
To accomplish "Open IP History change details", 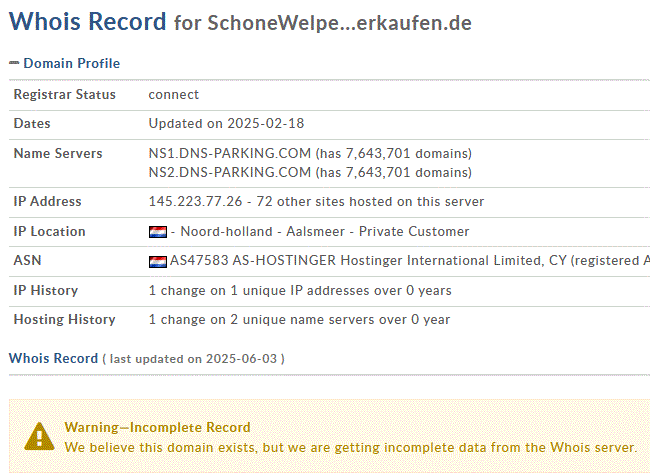I will 300,291.
